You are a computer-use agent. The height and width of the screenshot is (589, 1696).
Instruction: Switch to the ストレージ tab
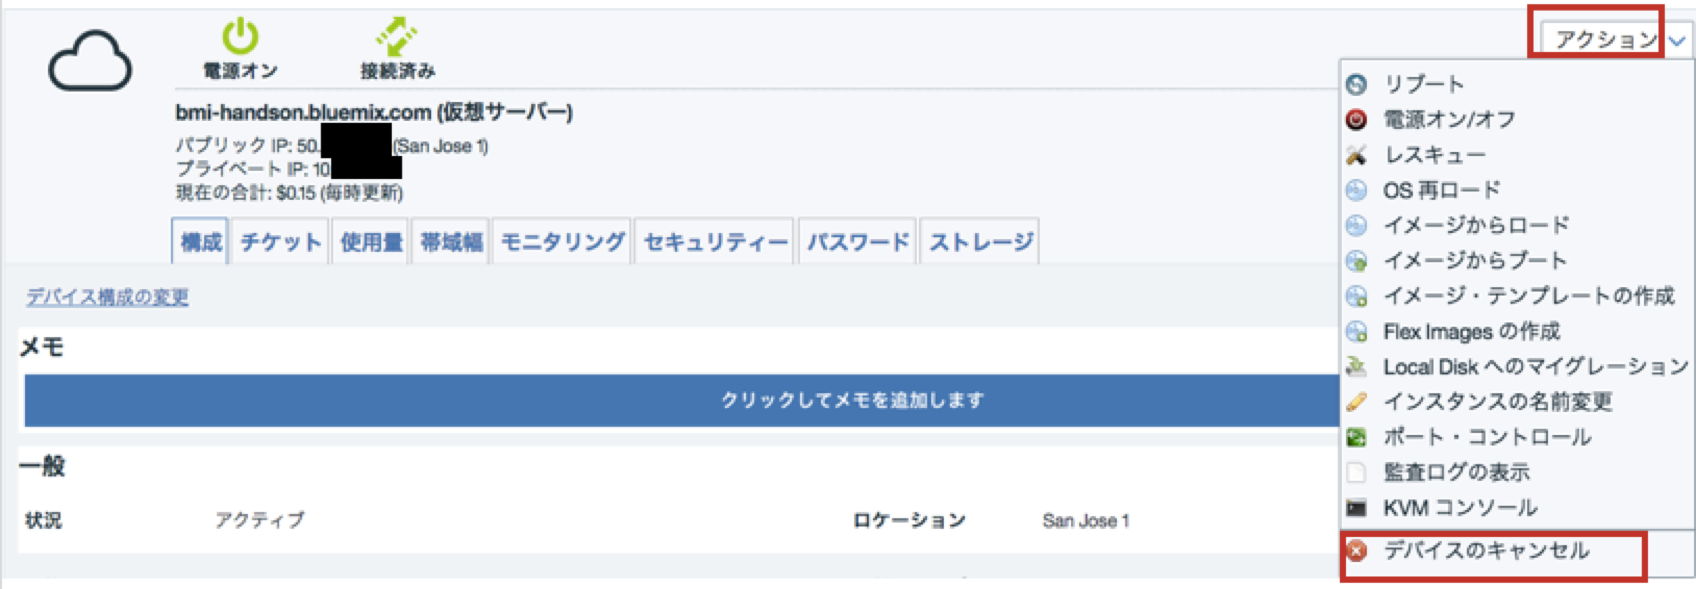coord(980,242)
